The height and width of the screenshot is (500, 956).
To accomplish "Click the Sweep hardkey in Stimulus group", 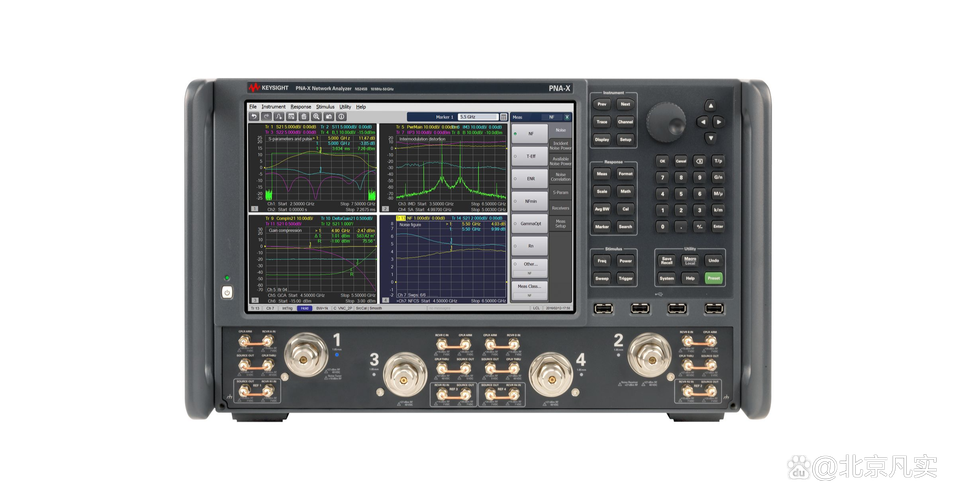I will pos(602,279).
